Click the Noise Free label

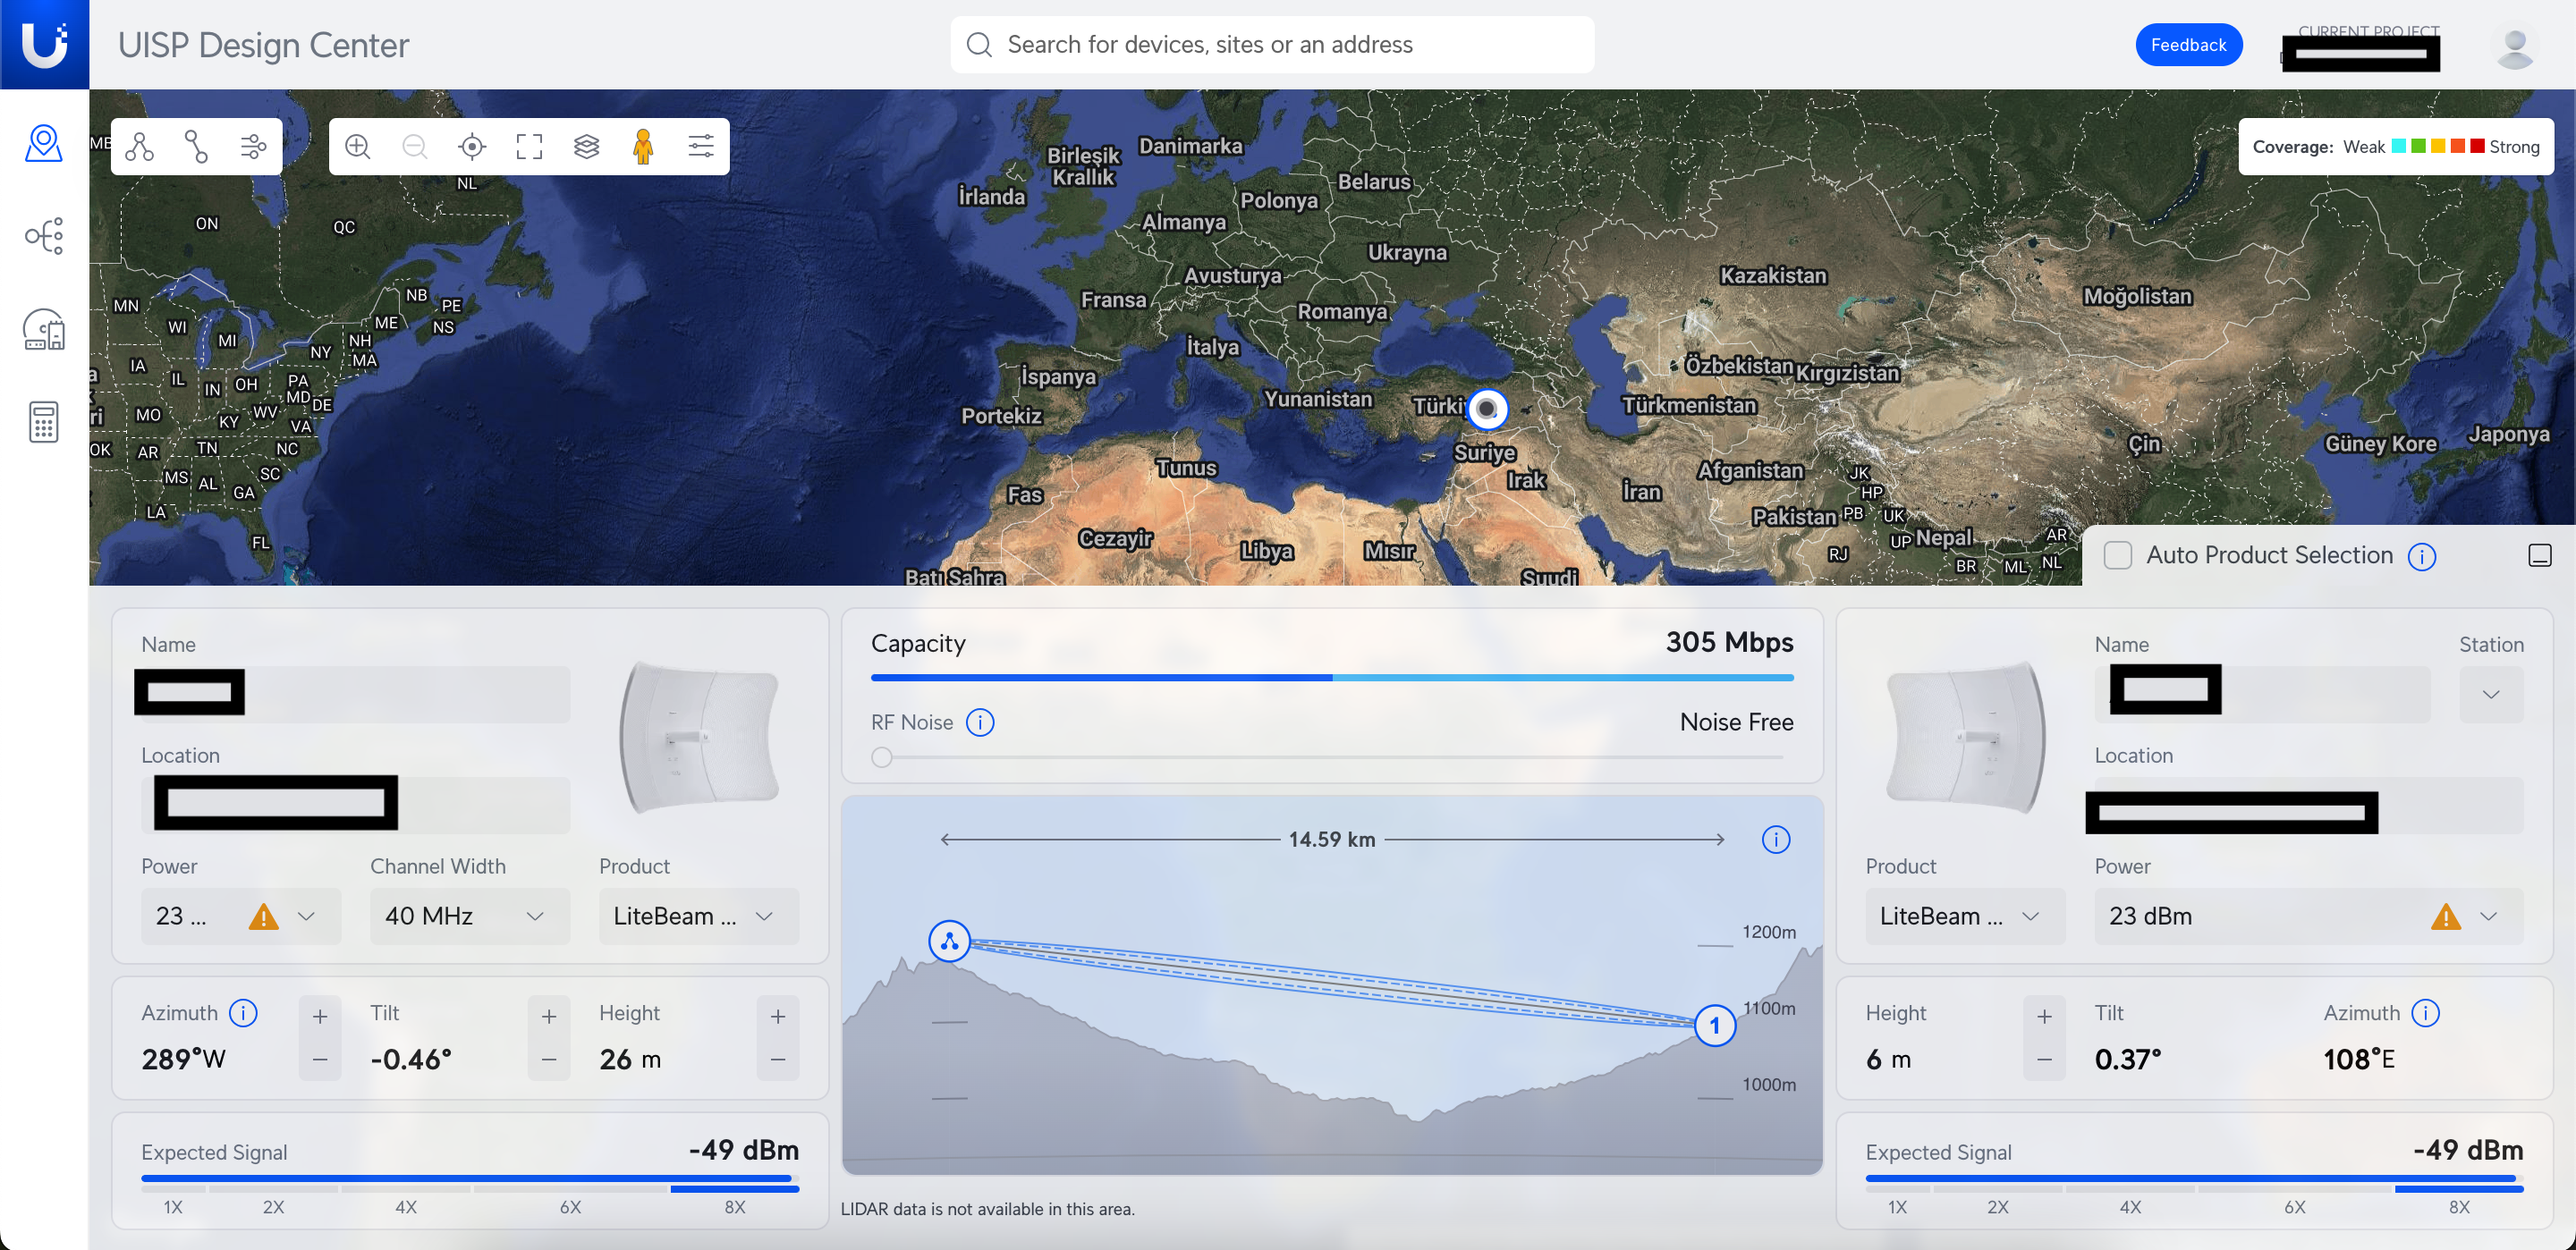(1736, 722)
